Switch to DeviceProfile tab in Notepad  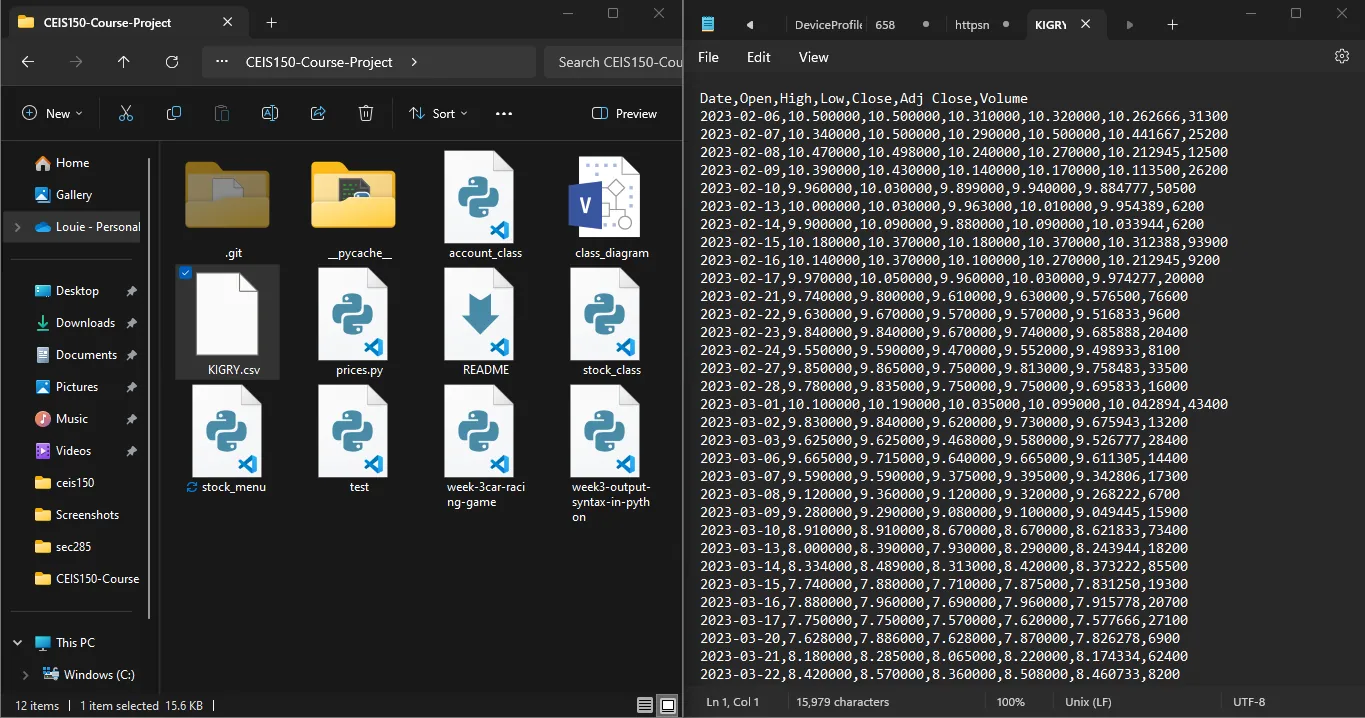(828, 24)
